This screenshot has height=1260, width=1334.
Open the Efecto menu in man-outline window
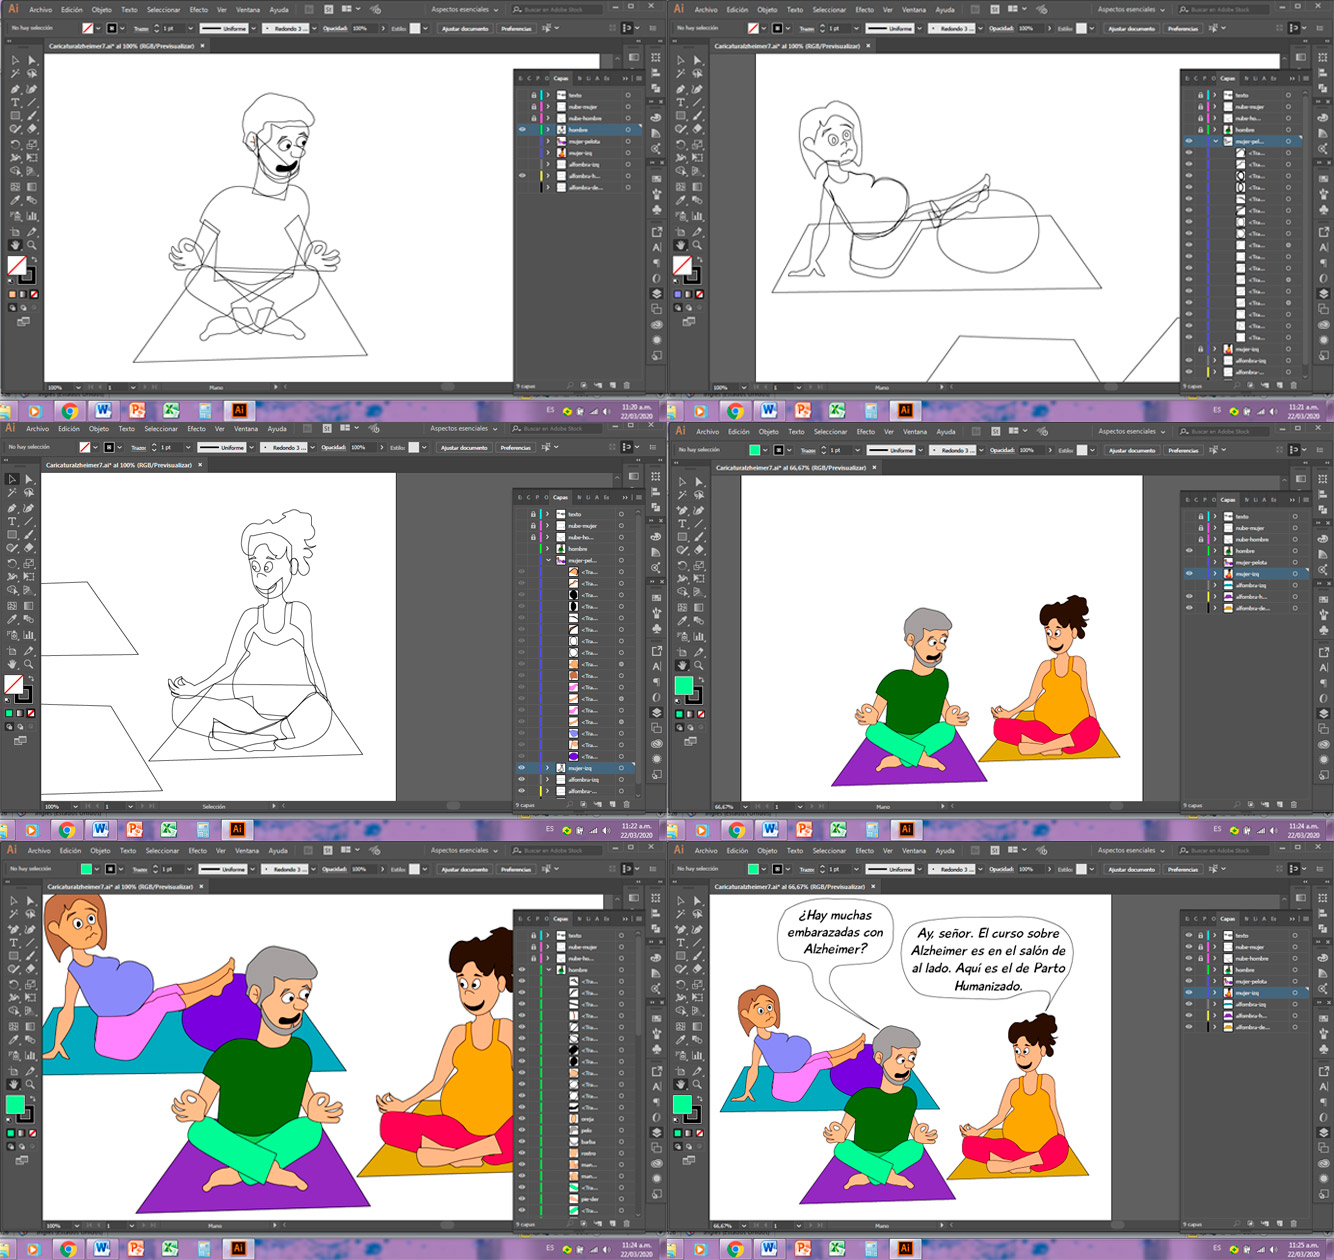point(199,10)
